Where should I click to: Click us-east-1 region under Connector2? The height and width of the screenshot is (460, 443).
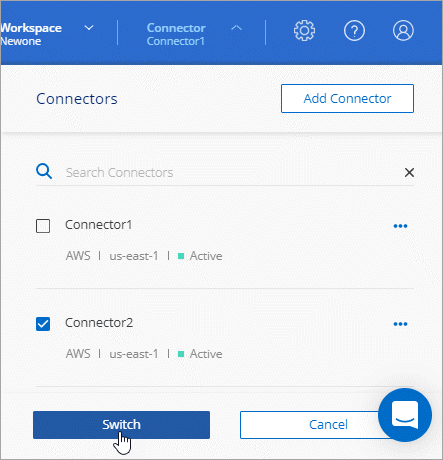tap(134, 354)
